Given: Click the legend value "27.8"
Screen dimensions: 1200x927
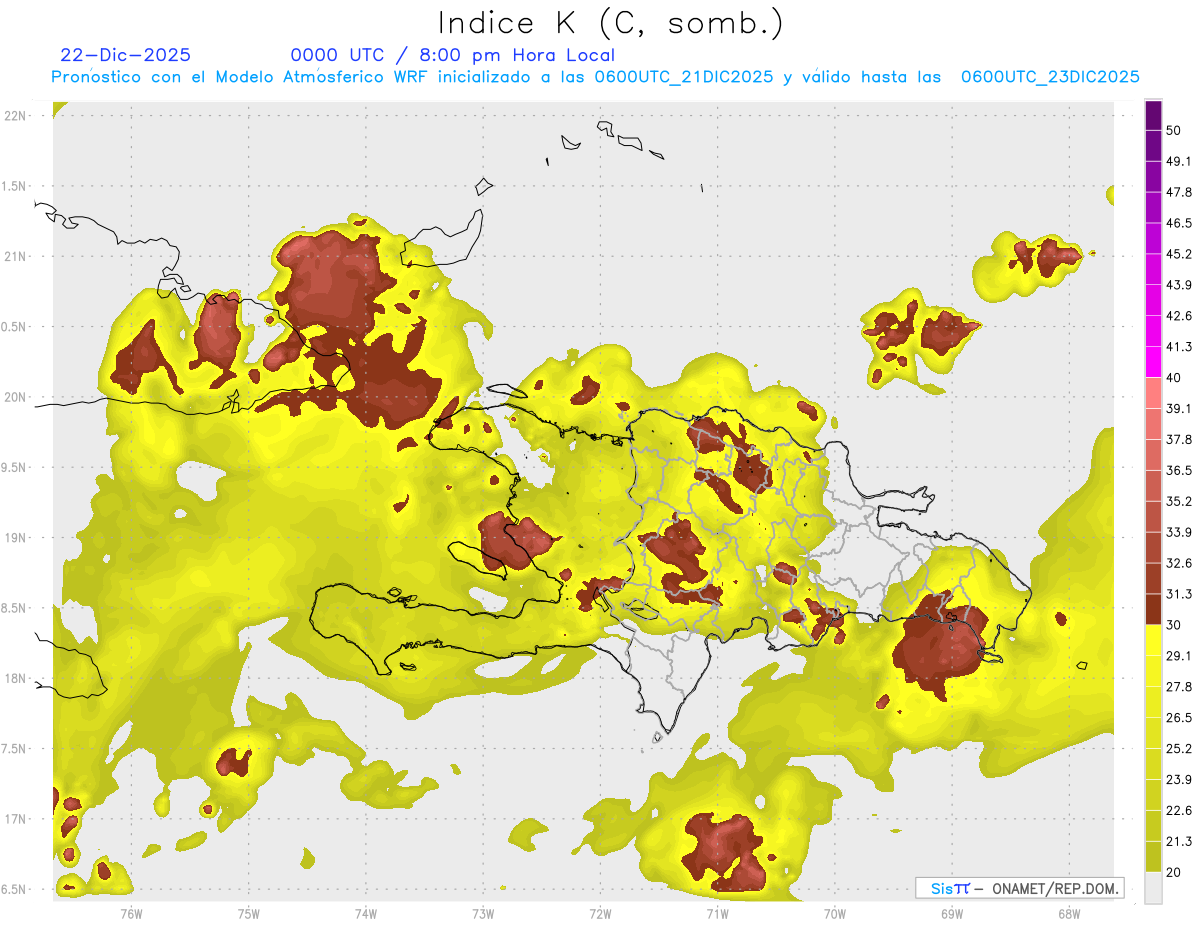Looking at the screenshot, I should [1178, 687].
